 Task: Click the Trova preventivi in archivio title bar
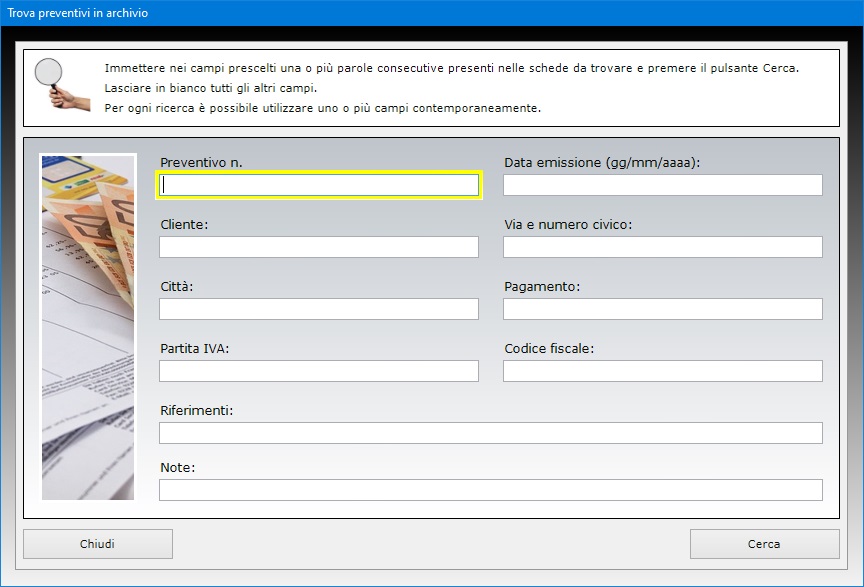click(432, 13)
